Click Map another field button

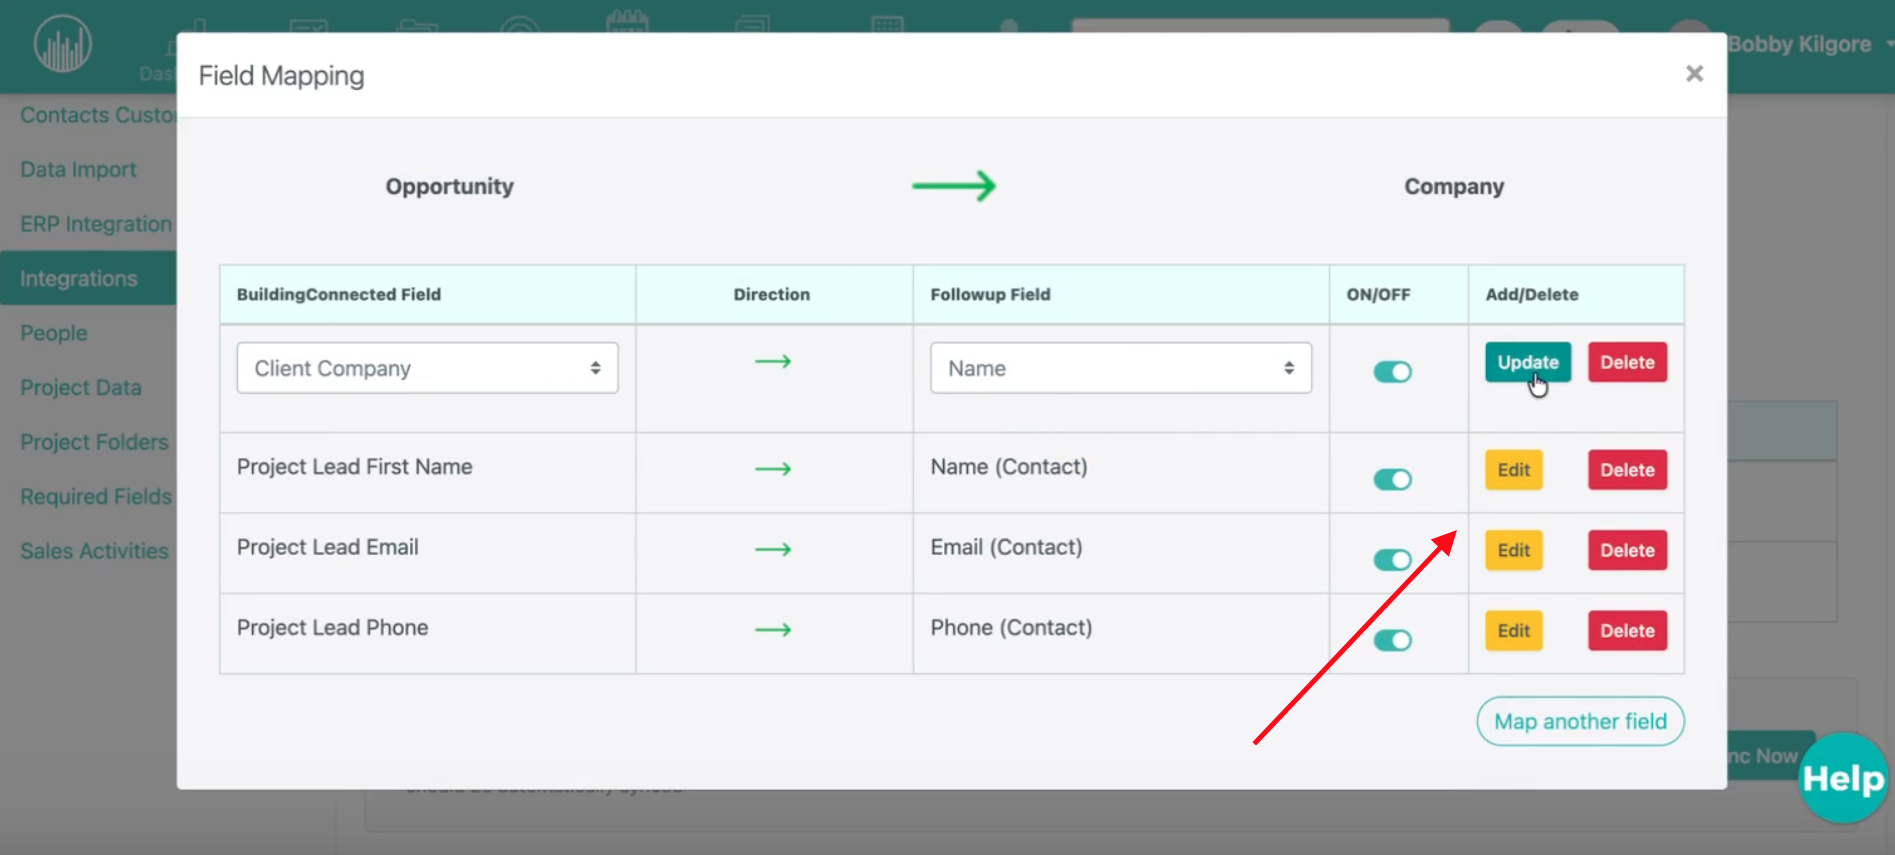1580,721
